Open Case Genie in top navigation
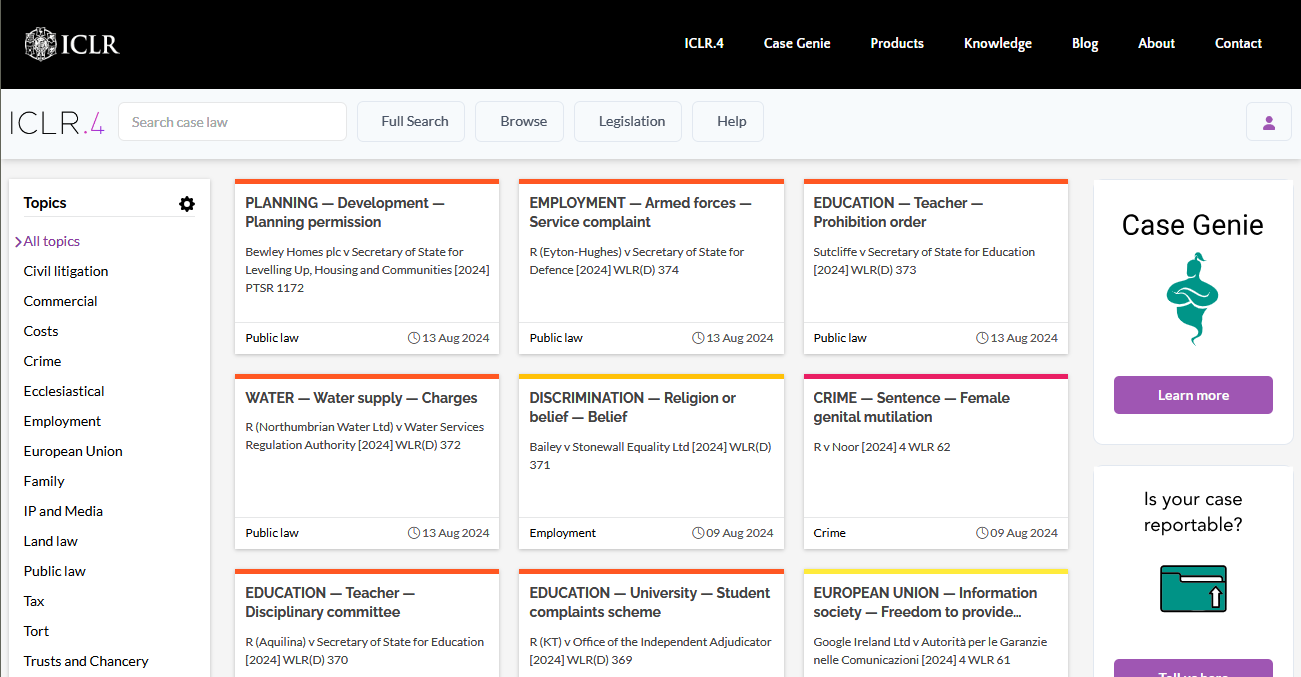The image size is (1301, 677). (x=797, y=44)
